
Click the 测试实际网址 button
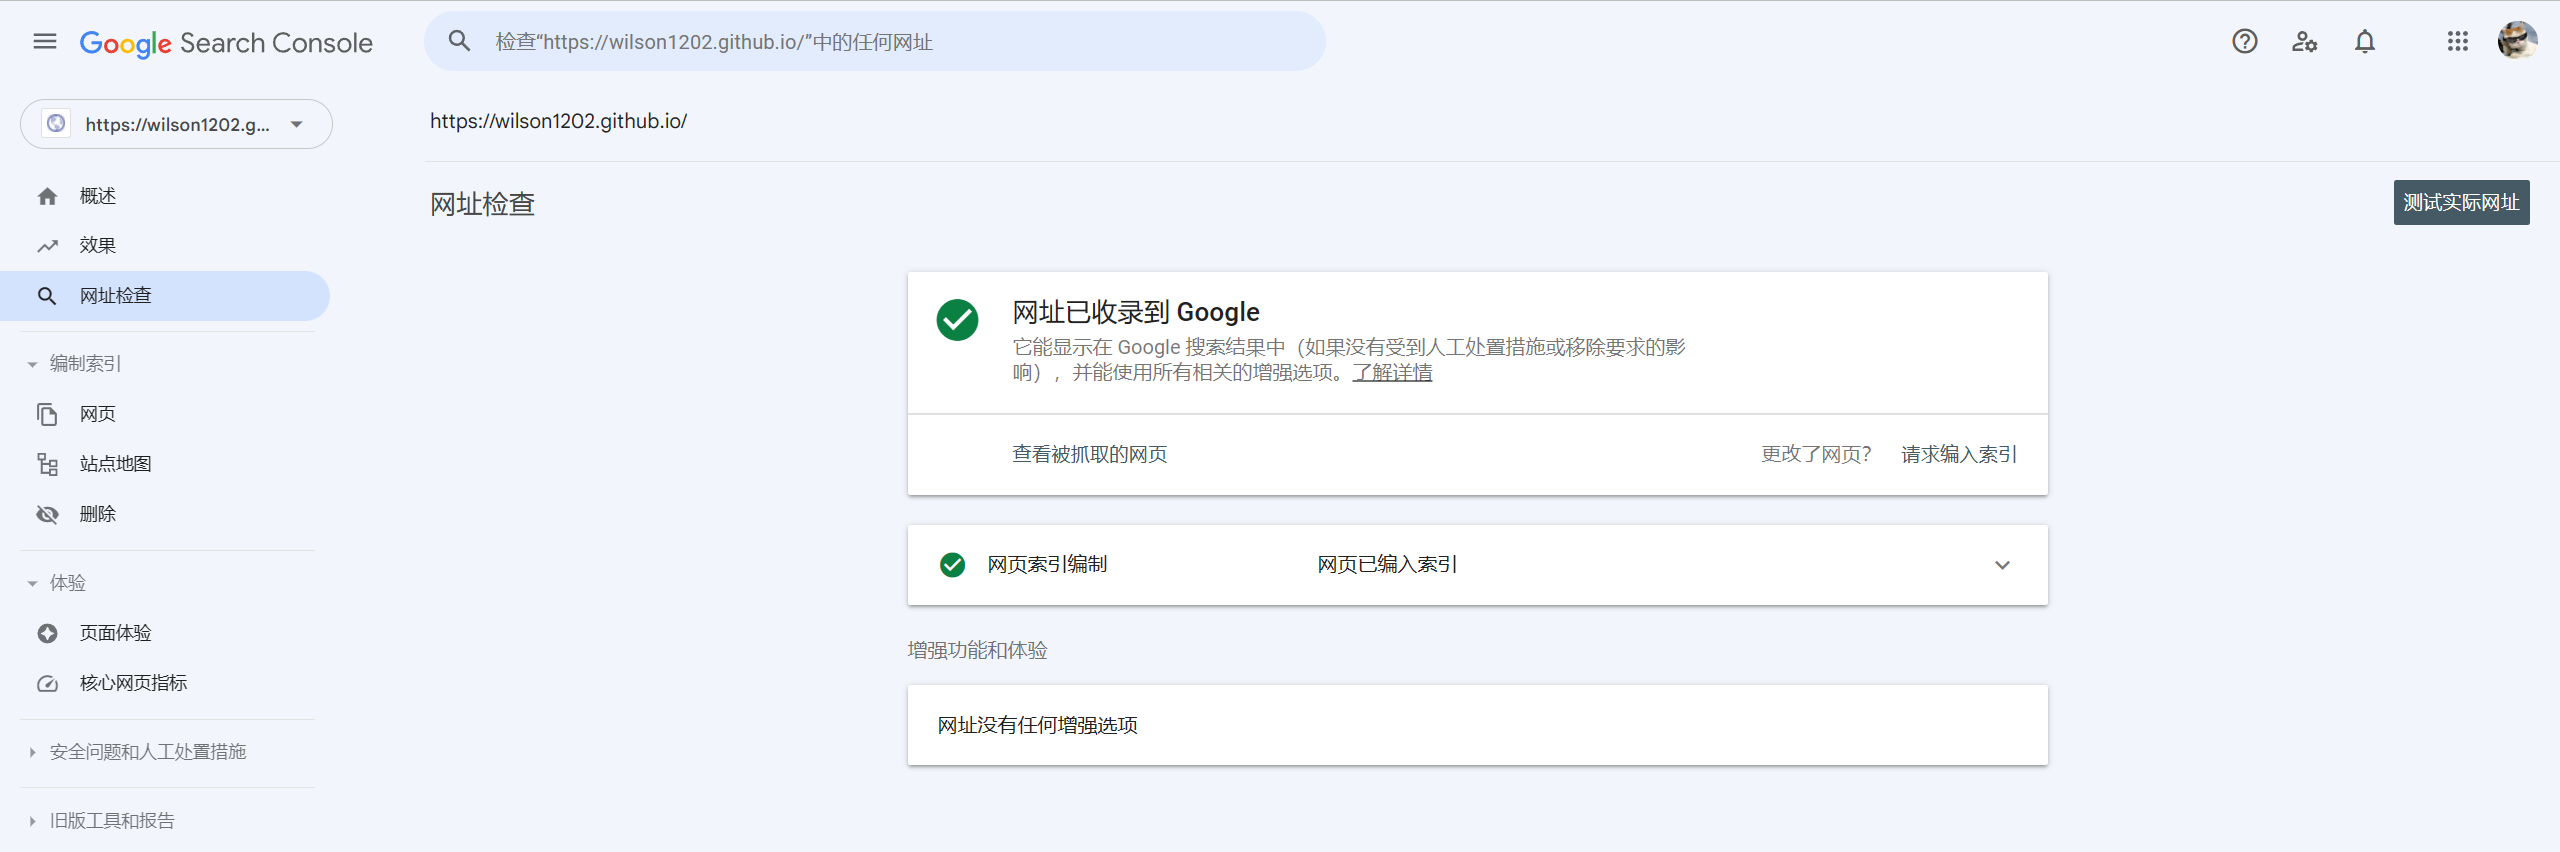(2460, 203)
